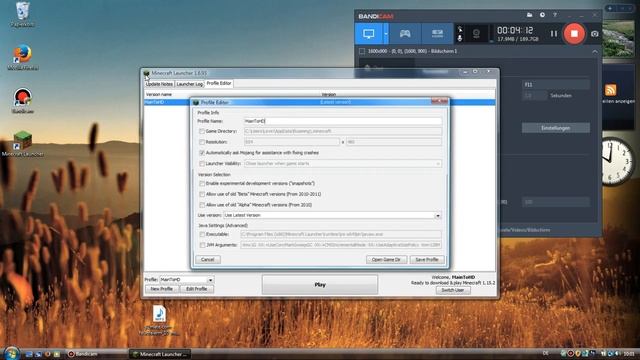This screenshot has width=640, height=360.
Task: Select Bandicam HDMI device recording mode
Action: [437, 33]
